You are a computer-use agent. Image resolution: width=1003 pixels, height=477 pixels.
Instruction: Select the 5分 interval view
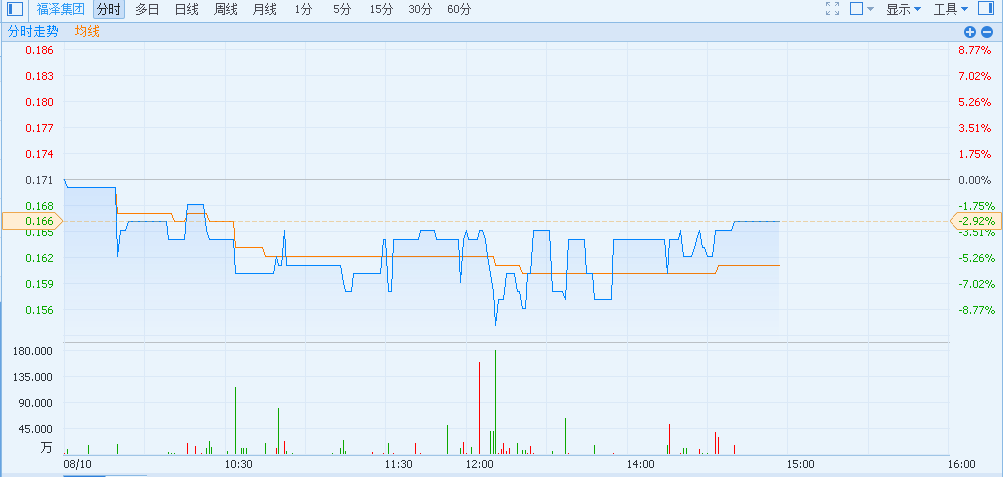click(342, 9)
